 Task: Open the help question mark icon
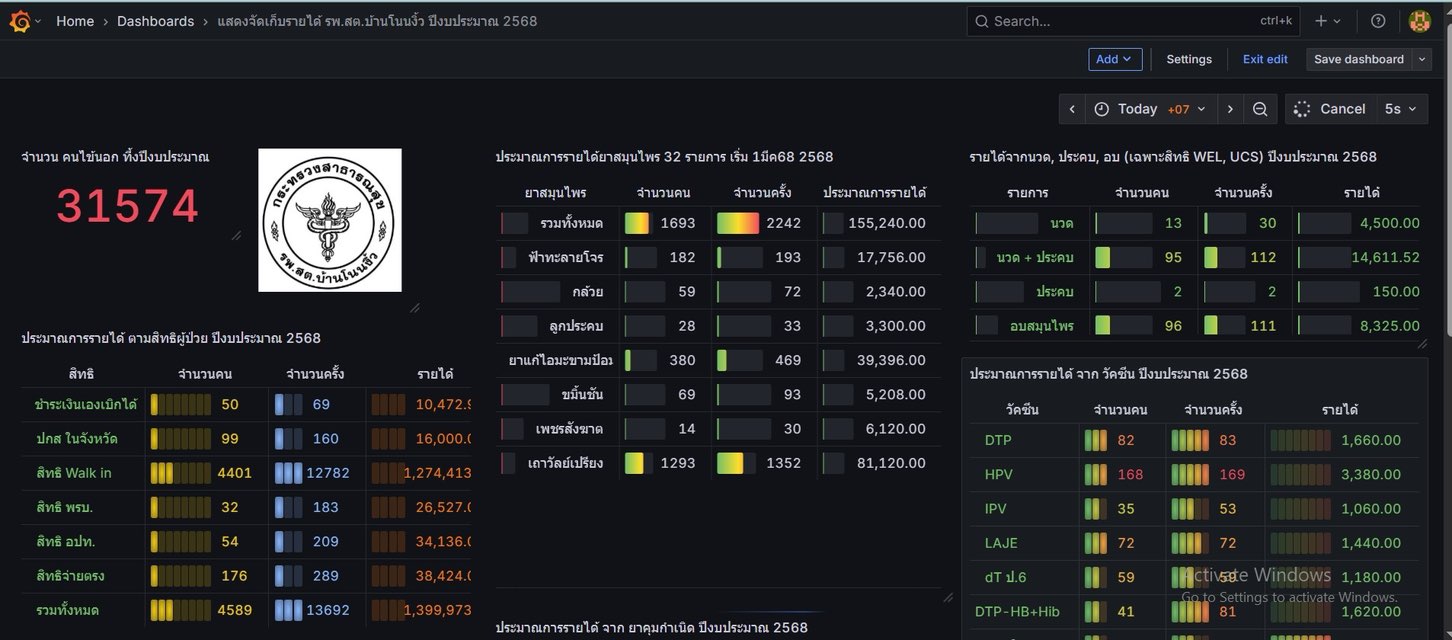pyautogui.click(x=1378, y=21)
